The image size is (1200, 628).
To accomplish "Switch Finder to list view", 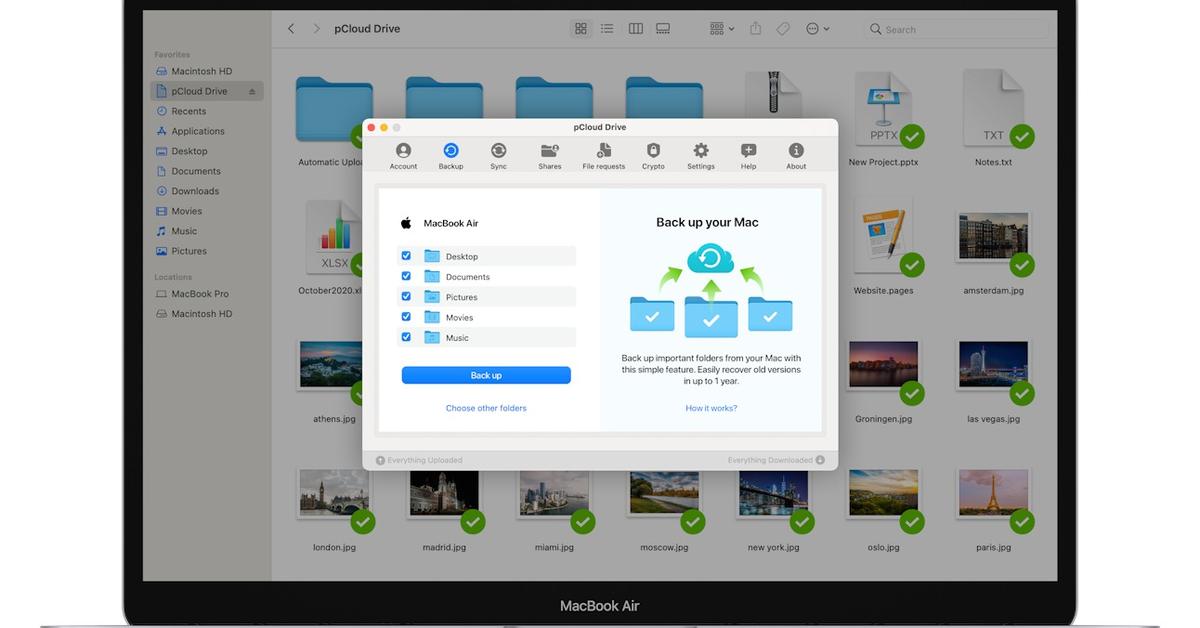I will [x=607, y=29].
